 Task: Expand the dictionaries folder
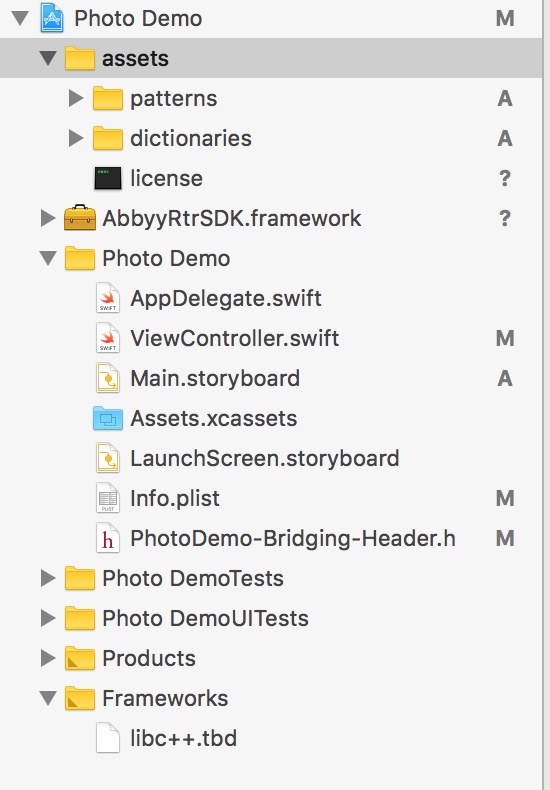[x=76, y=138]
